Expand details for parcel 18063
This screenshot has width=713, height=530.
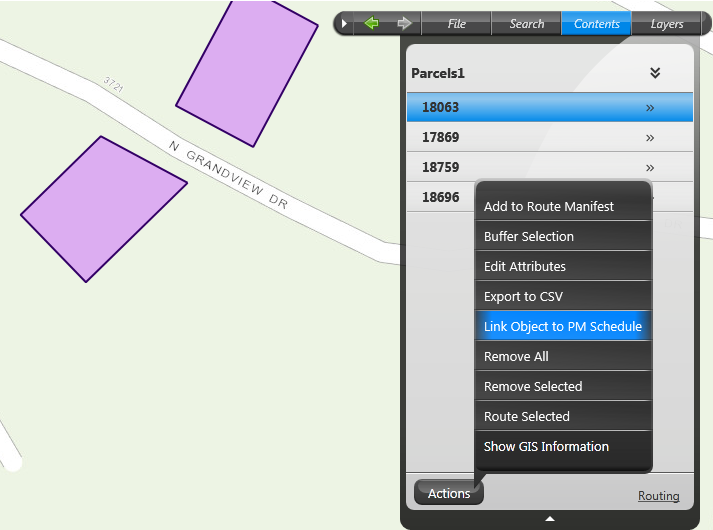point(650,107)
